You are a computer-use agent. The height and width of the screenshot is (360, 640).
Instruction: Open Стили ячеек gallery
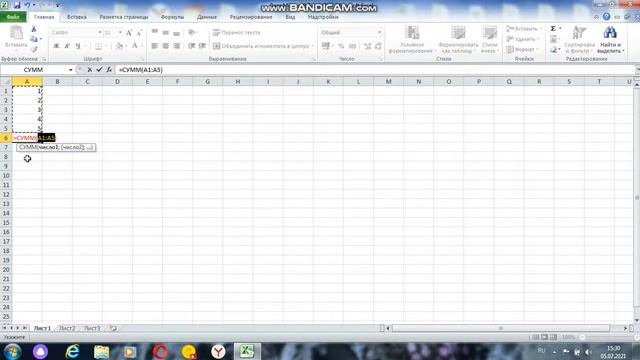(x=489, y=39)
